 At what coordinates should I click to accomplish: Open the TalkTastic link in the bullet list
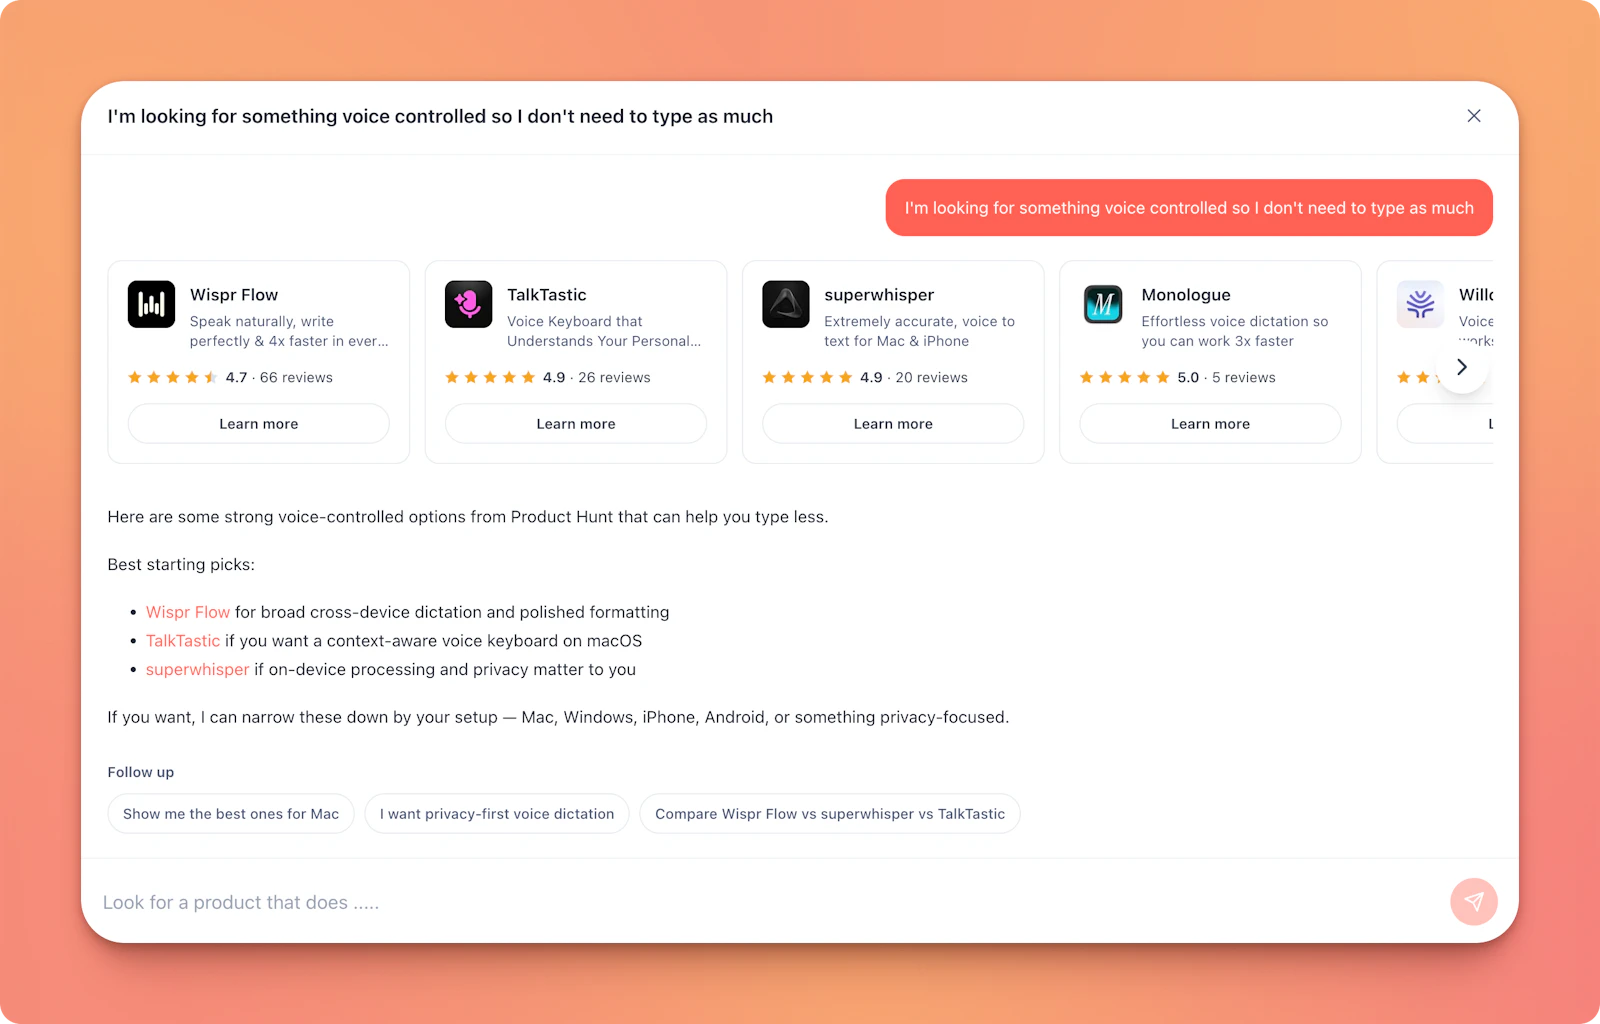183,641
